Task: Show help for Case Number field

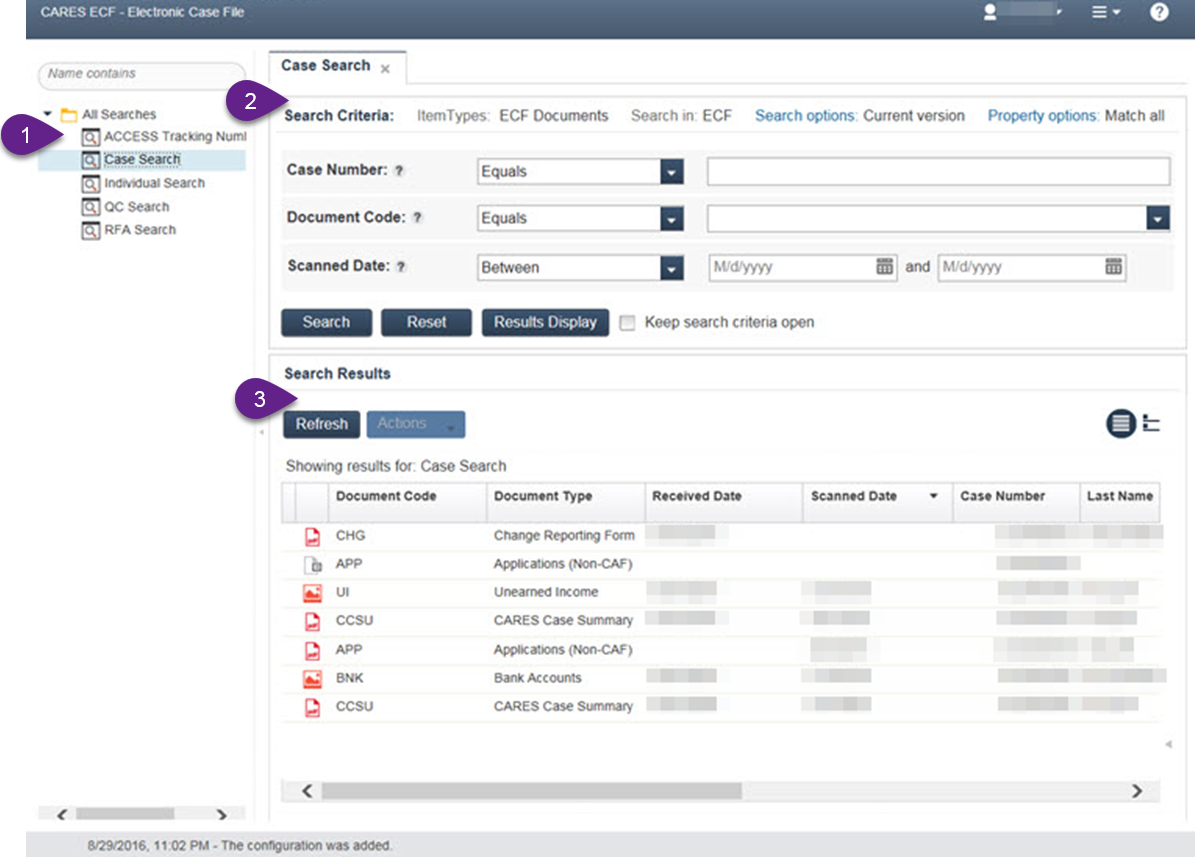Action: pyautogui.click(x=399, y=171)
